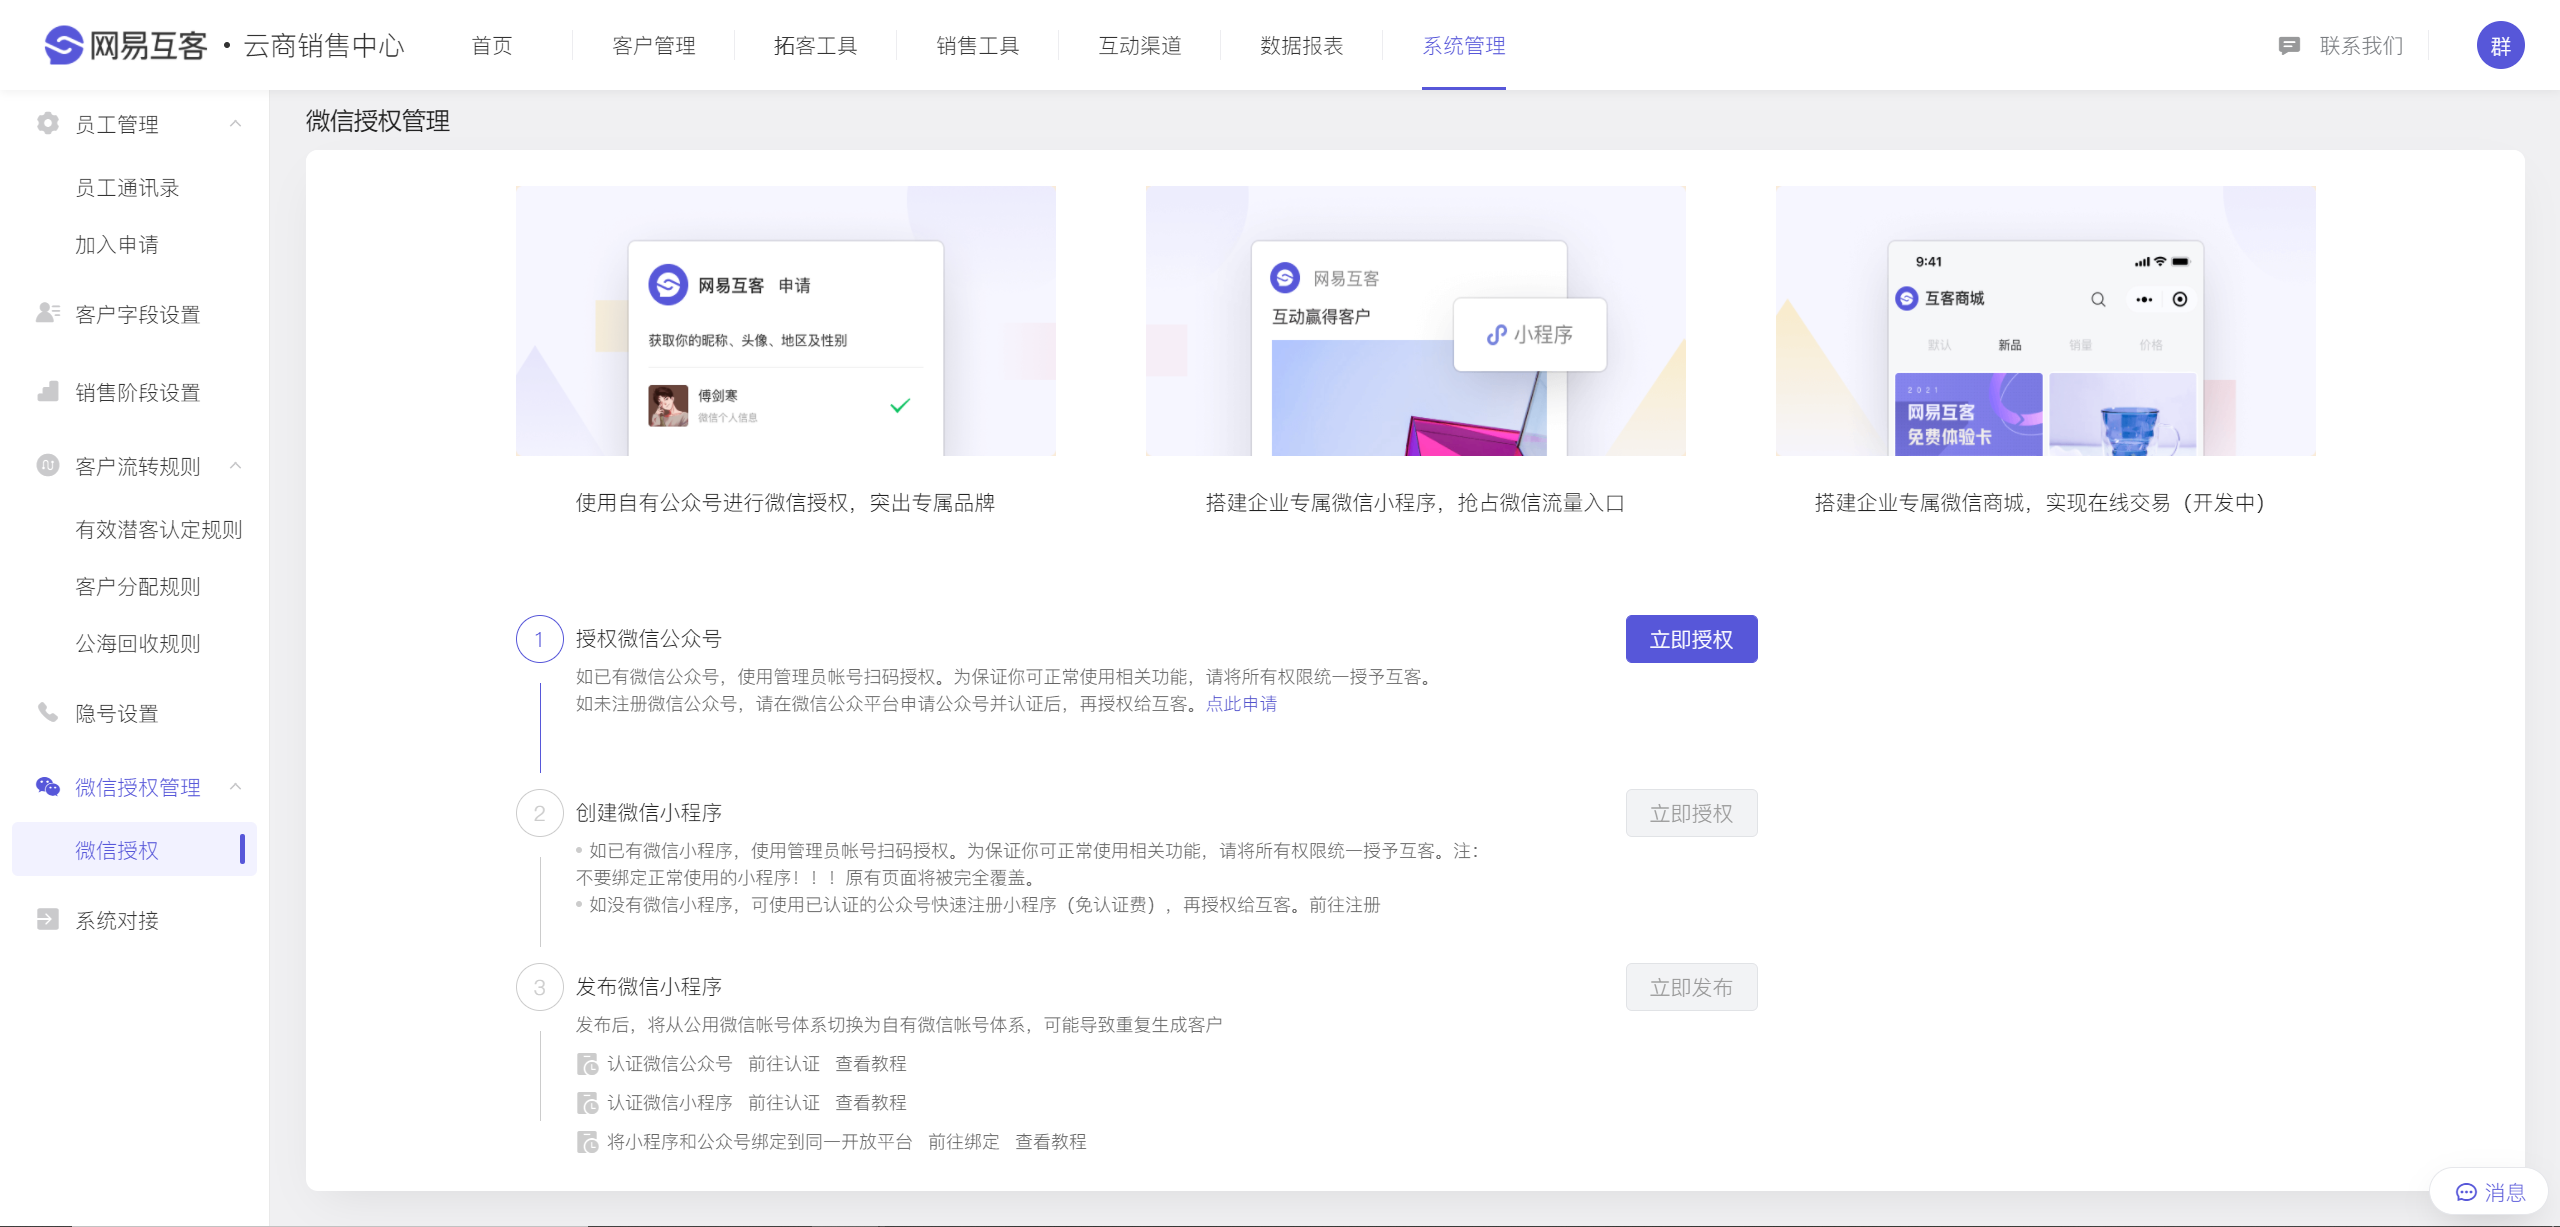Click document icon beside 认证微信小程序
This screenshot has height=1227, width=2560.
587,1103
